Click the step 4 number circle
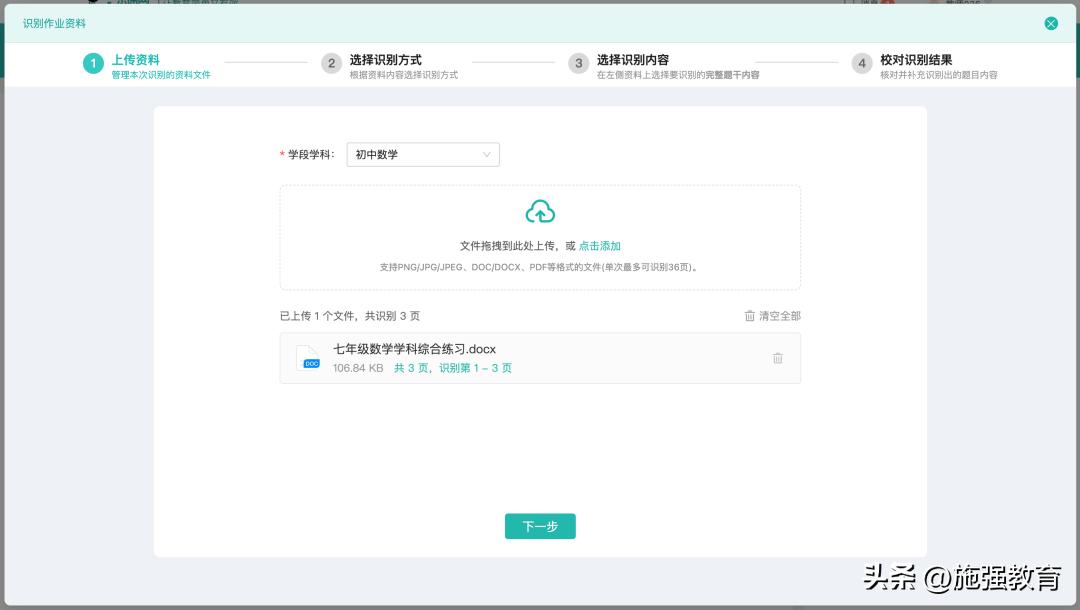The width and height of the screenshot is (1080, 610). pos(862,63)
